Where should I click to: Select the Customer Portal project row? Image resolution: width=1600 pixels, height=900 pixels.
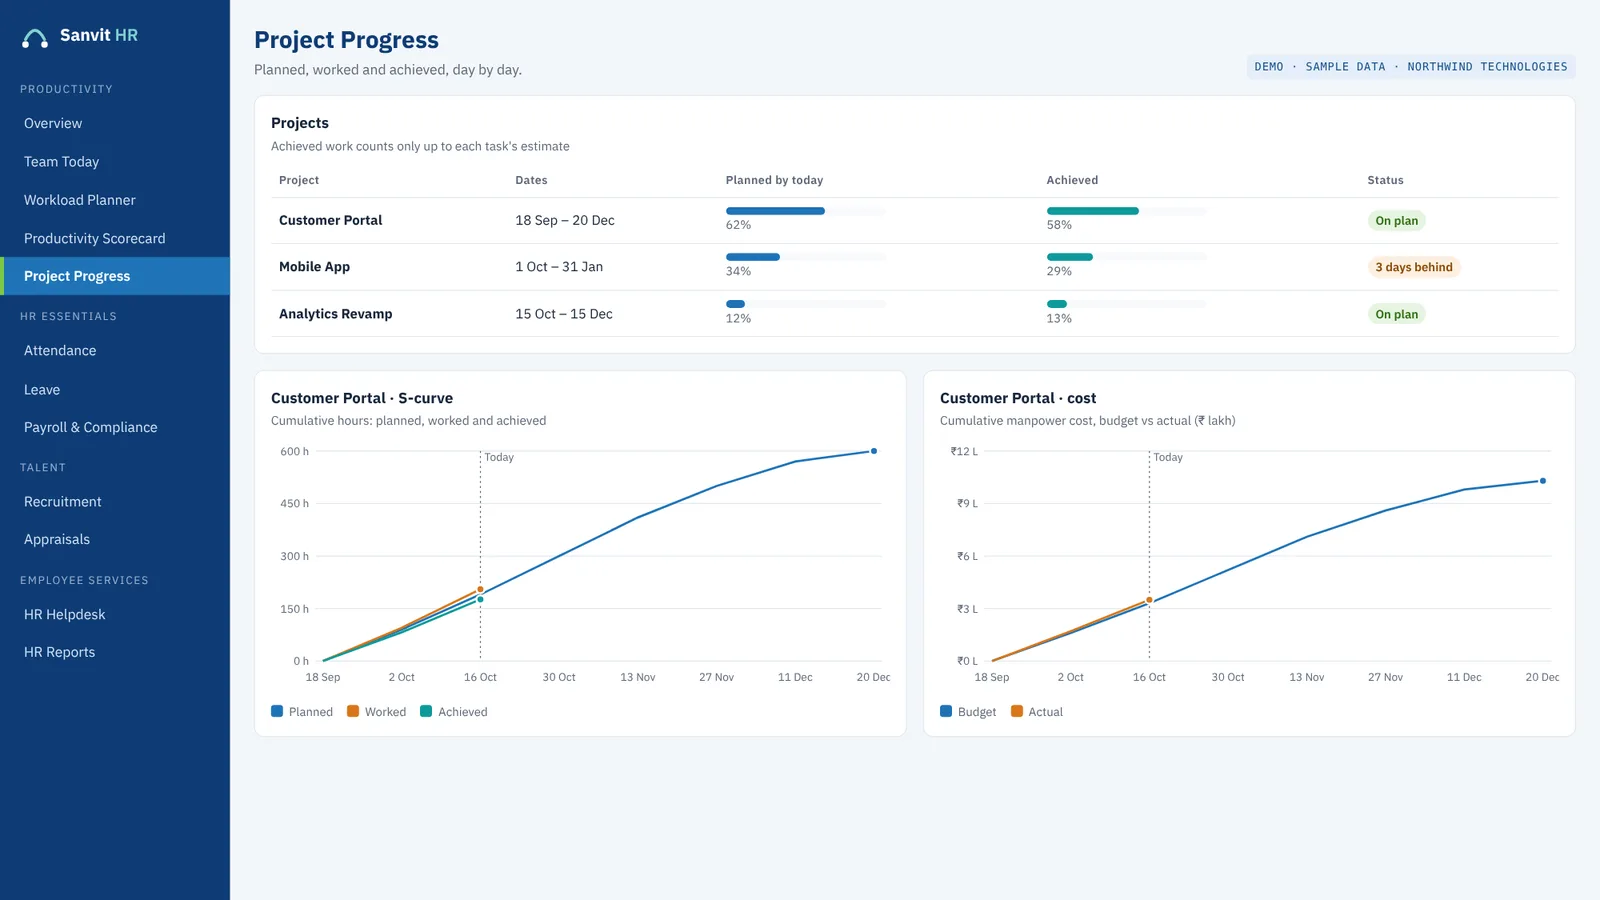[914, 220]
